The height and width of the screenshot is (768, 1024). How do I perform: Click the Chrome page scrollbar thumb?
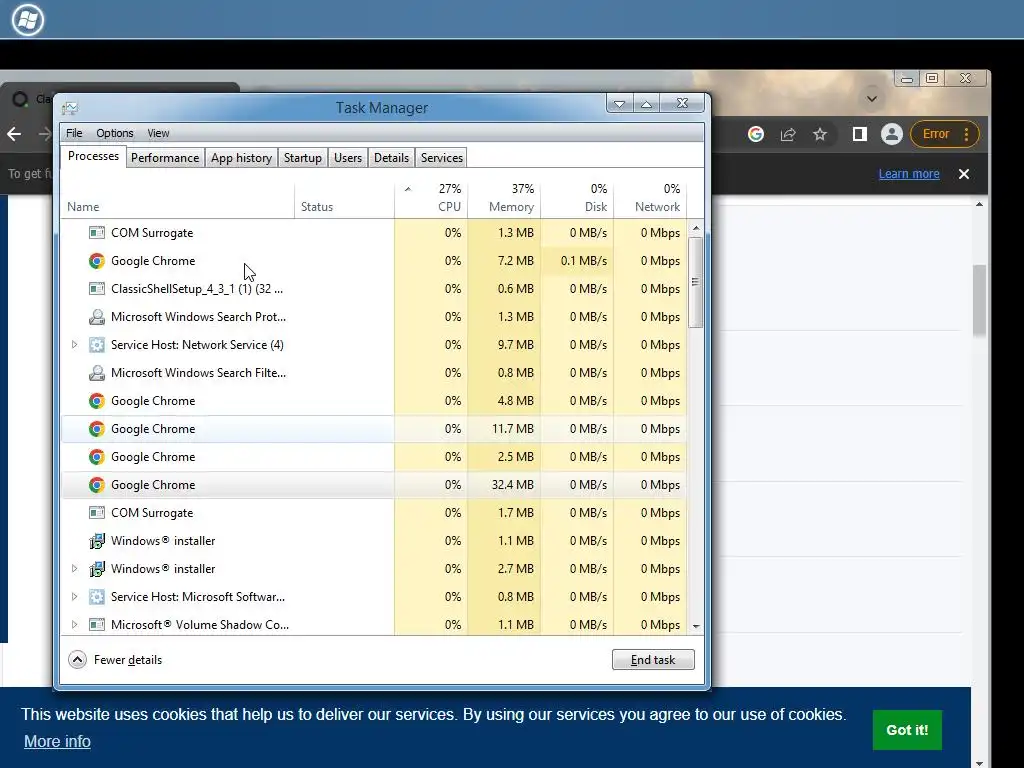pyautogui.click(x=979, y=301)
